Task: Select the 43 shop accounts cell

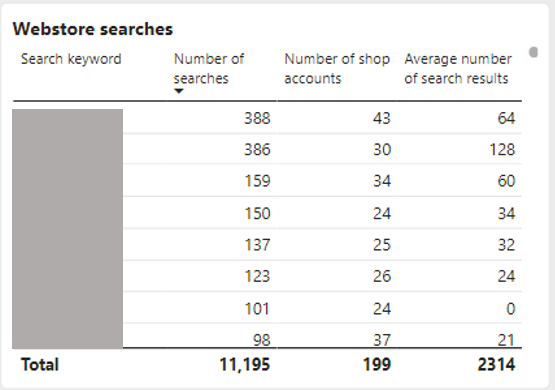Action: click(x=382, y=118)
